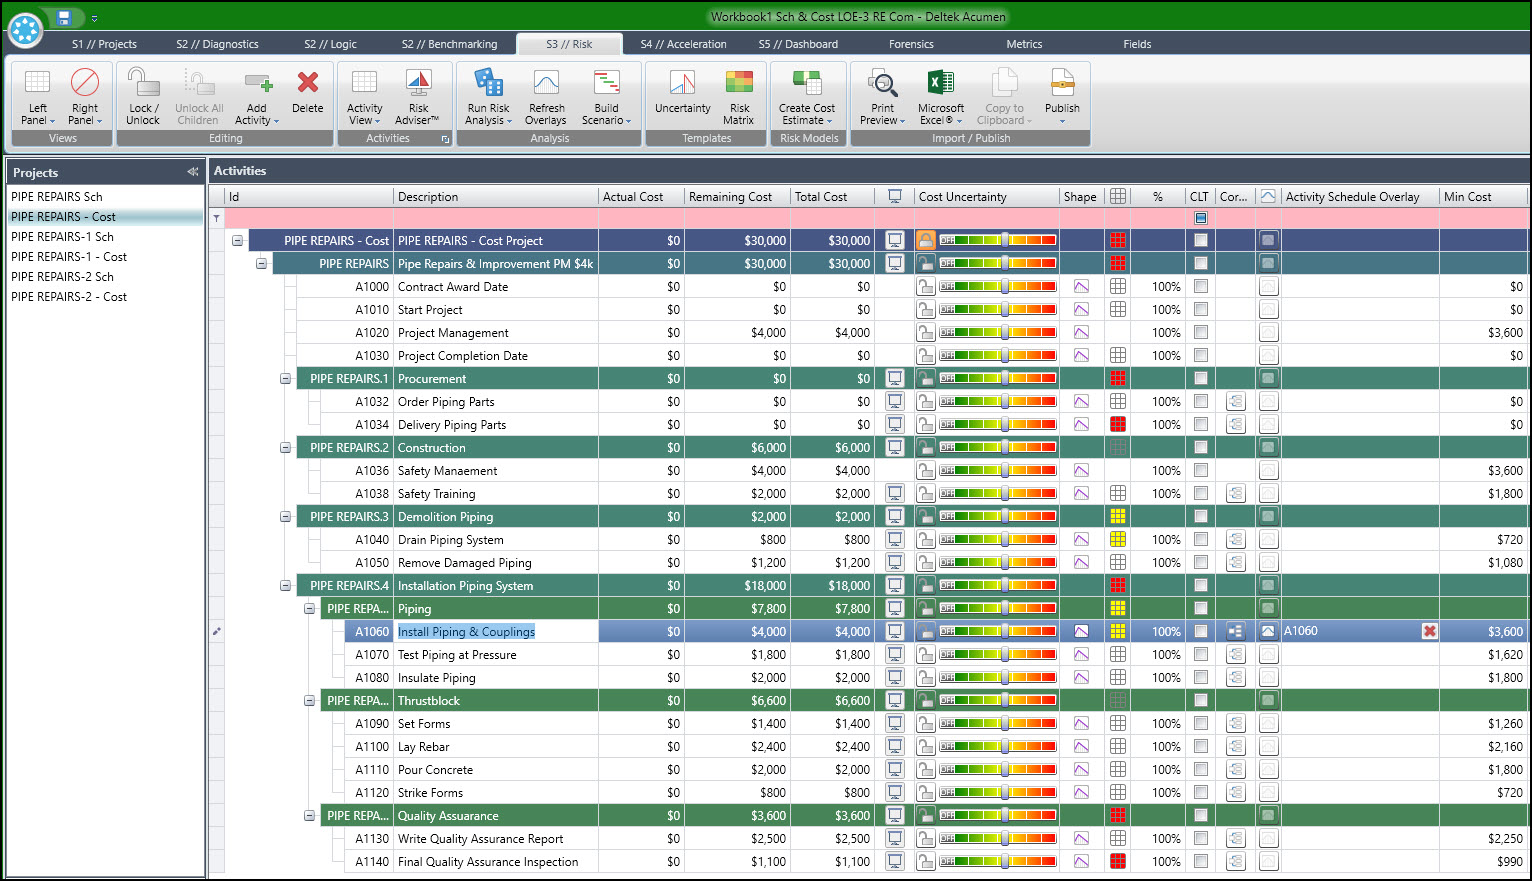
Task: Start Run Risk Analysis
Action: click(488, 97)
